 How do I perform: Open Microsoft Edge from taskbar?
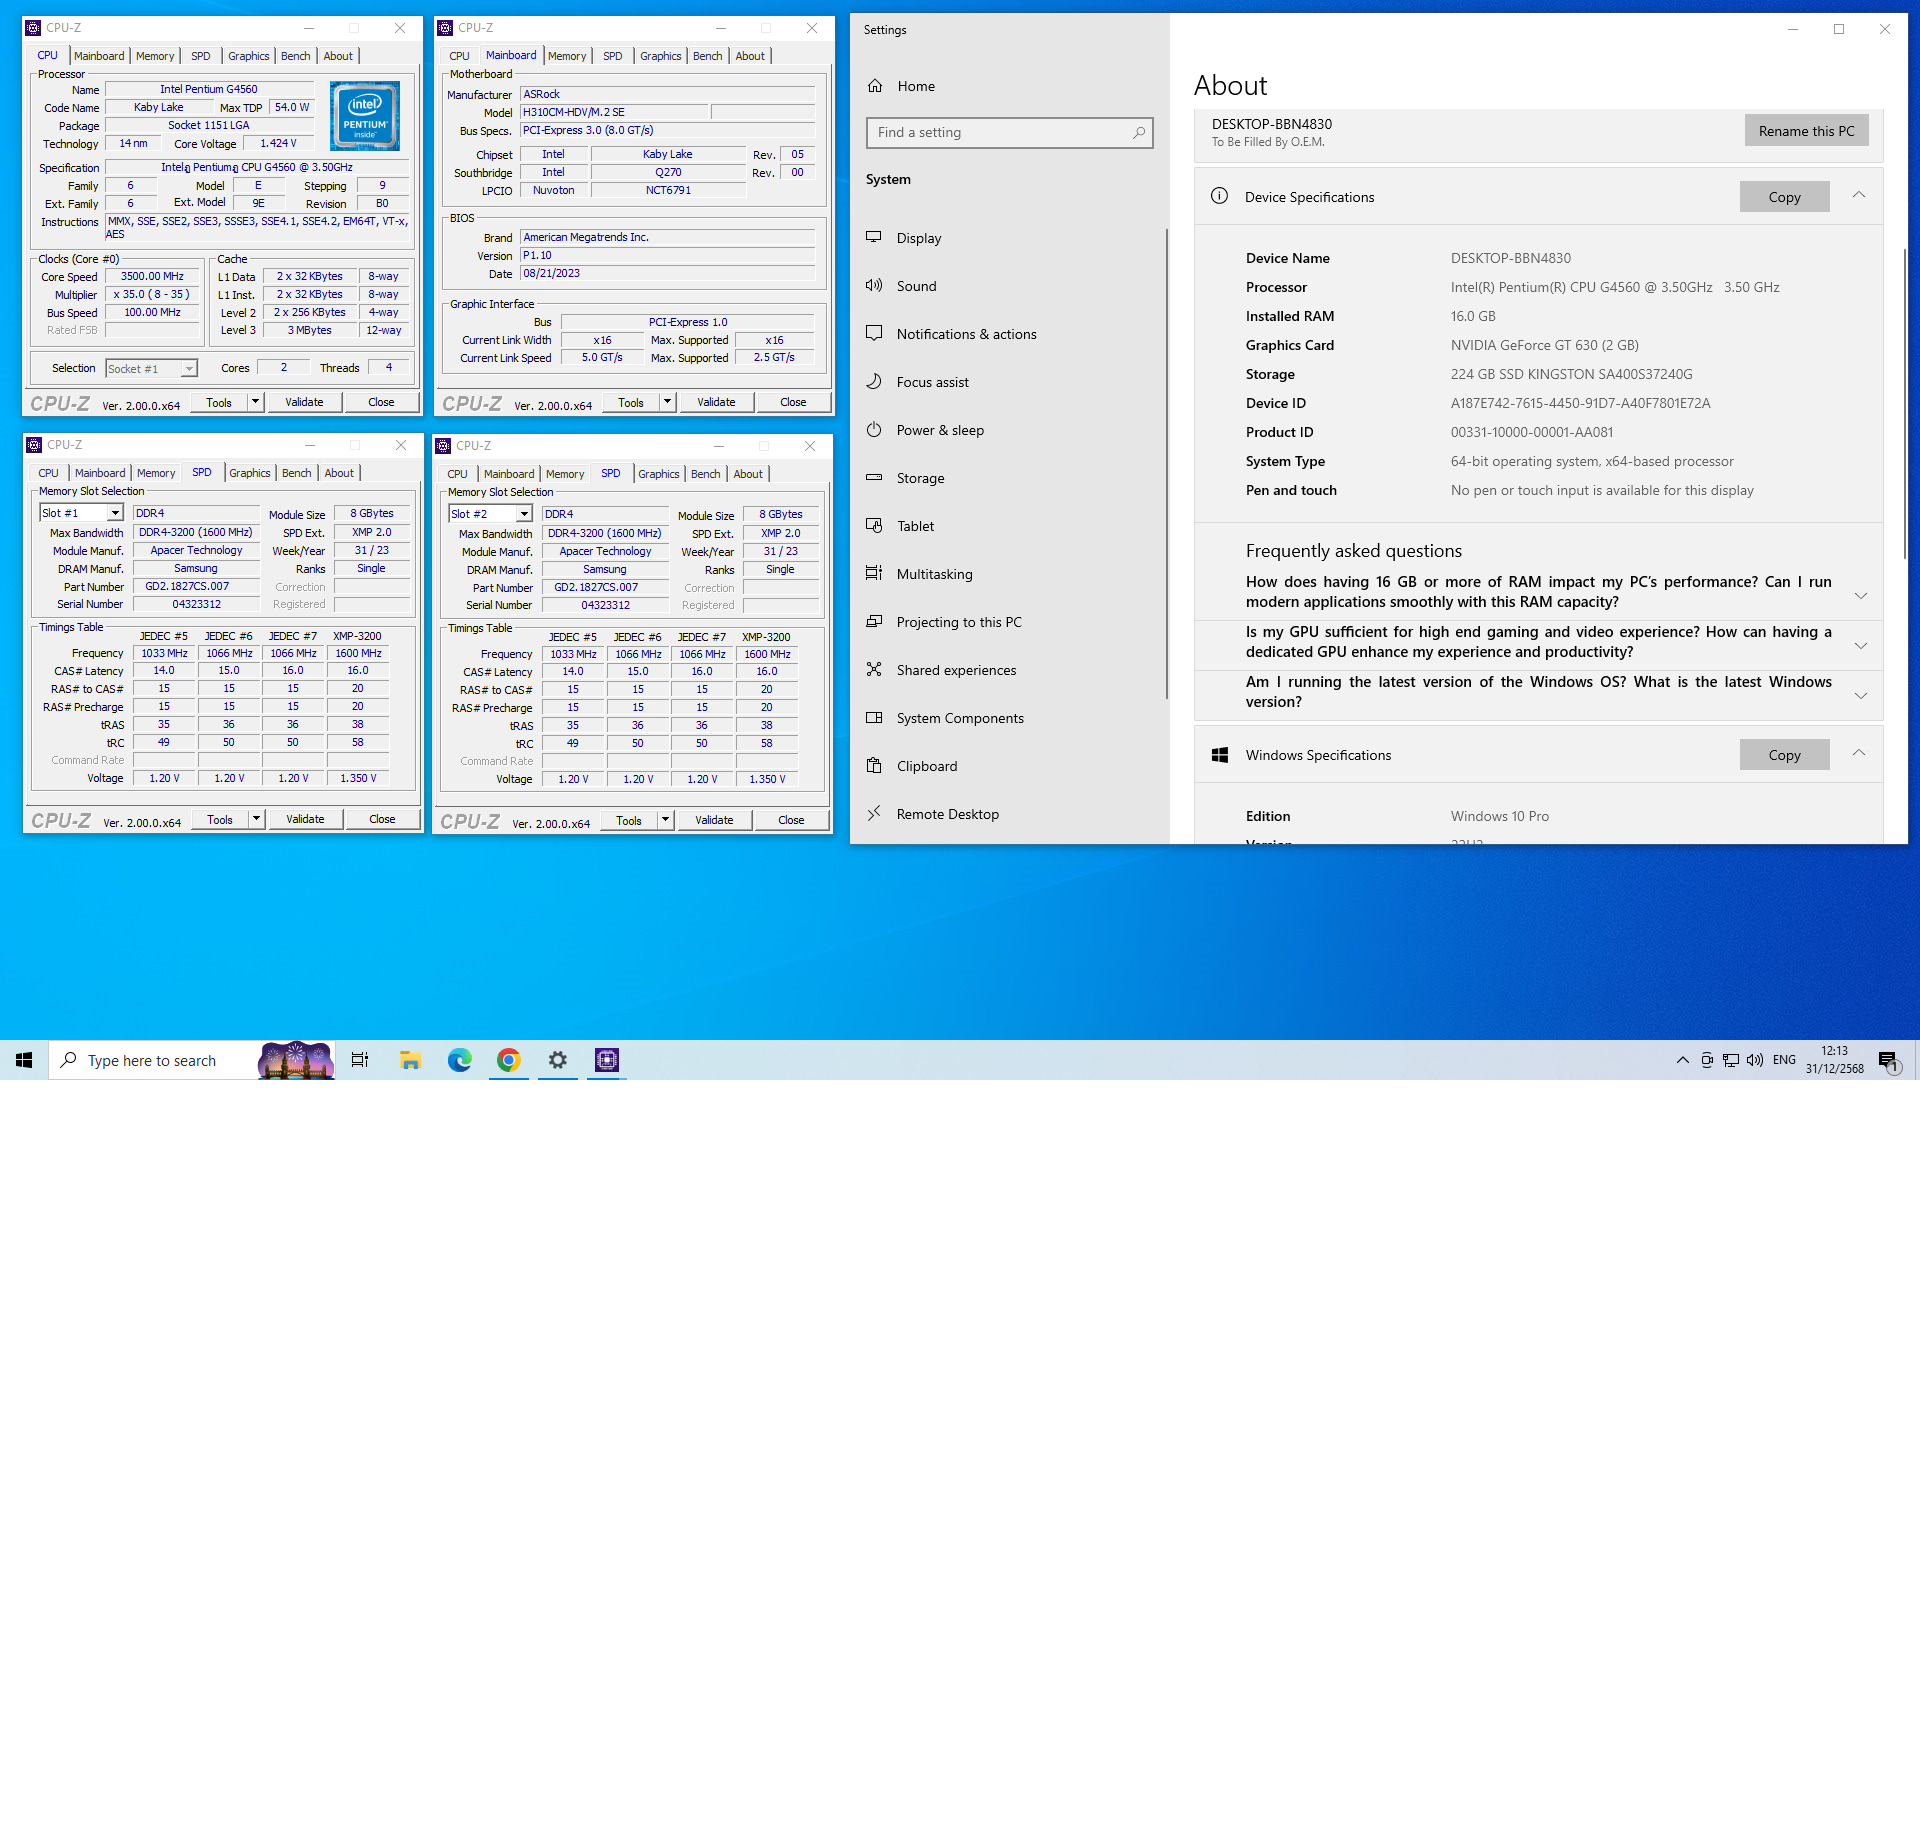point(460,1060)
